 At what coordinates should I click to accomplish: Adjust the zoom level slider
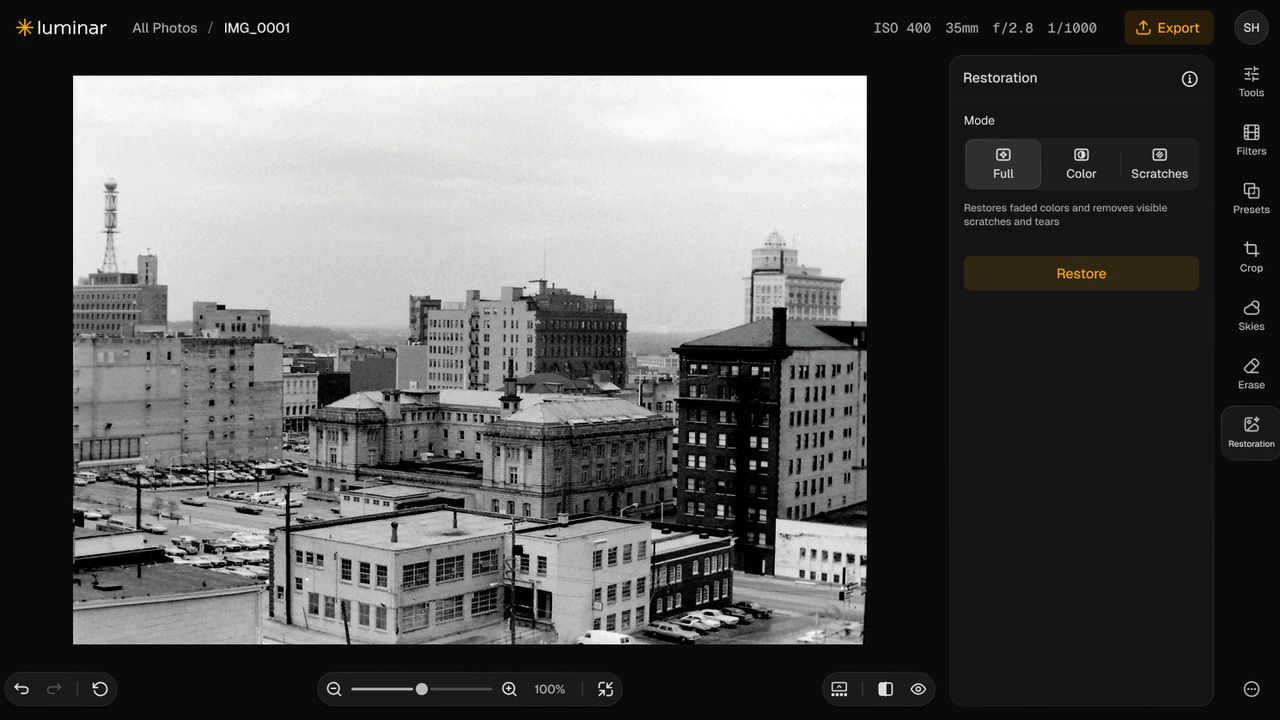[x=421, y=689]
